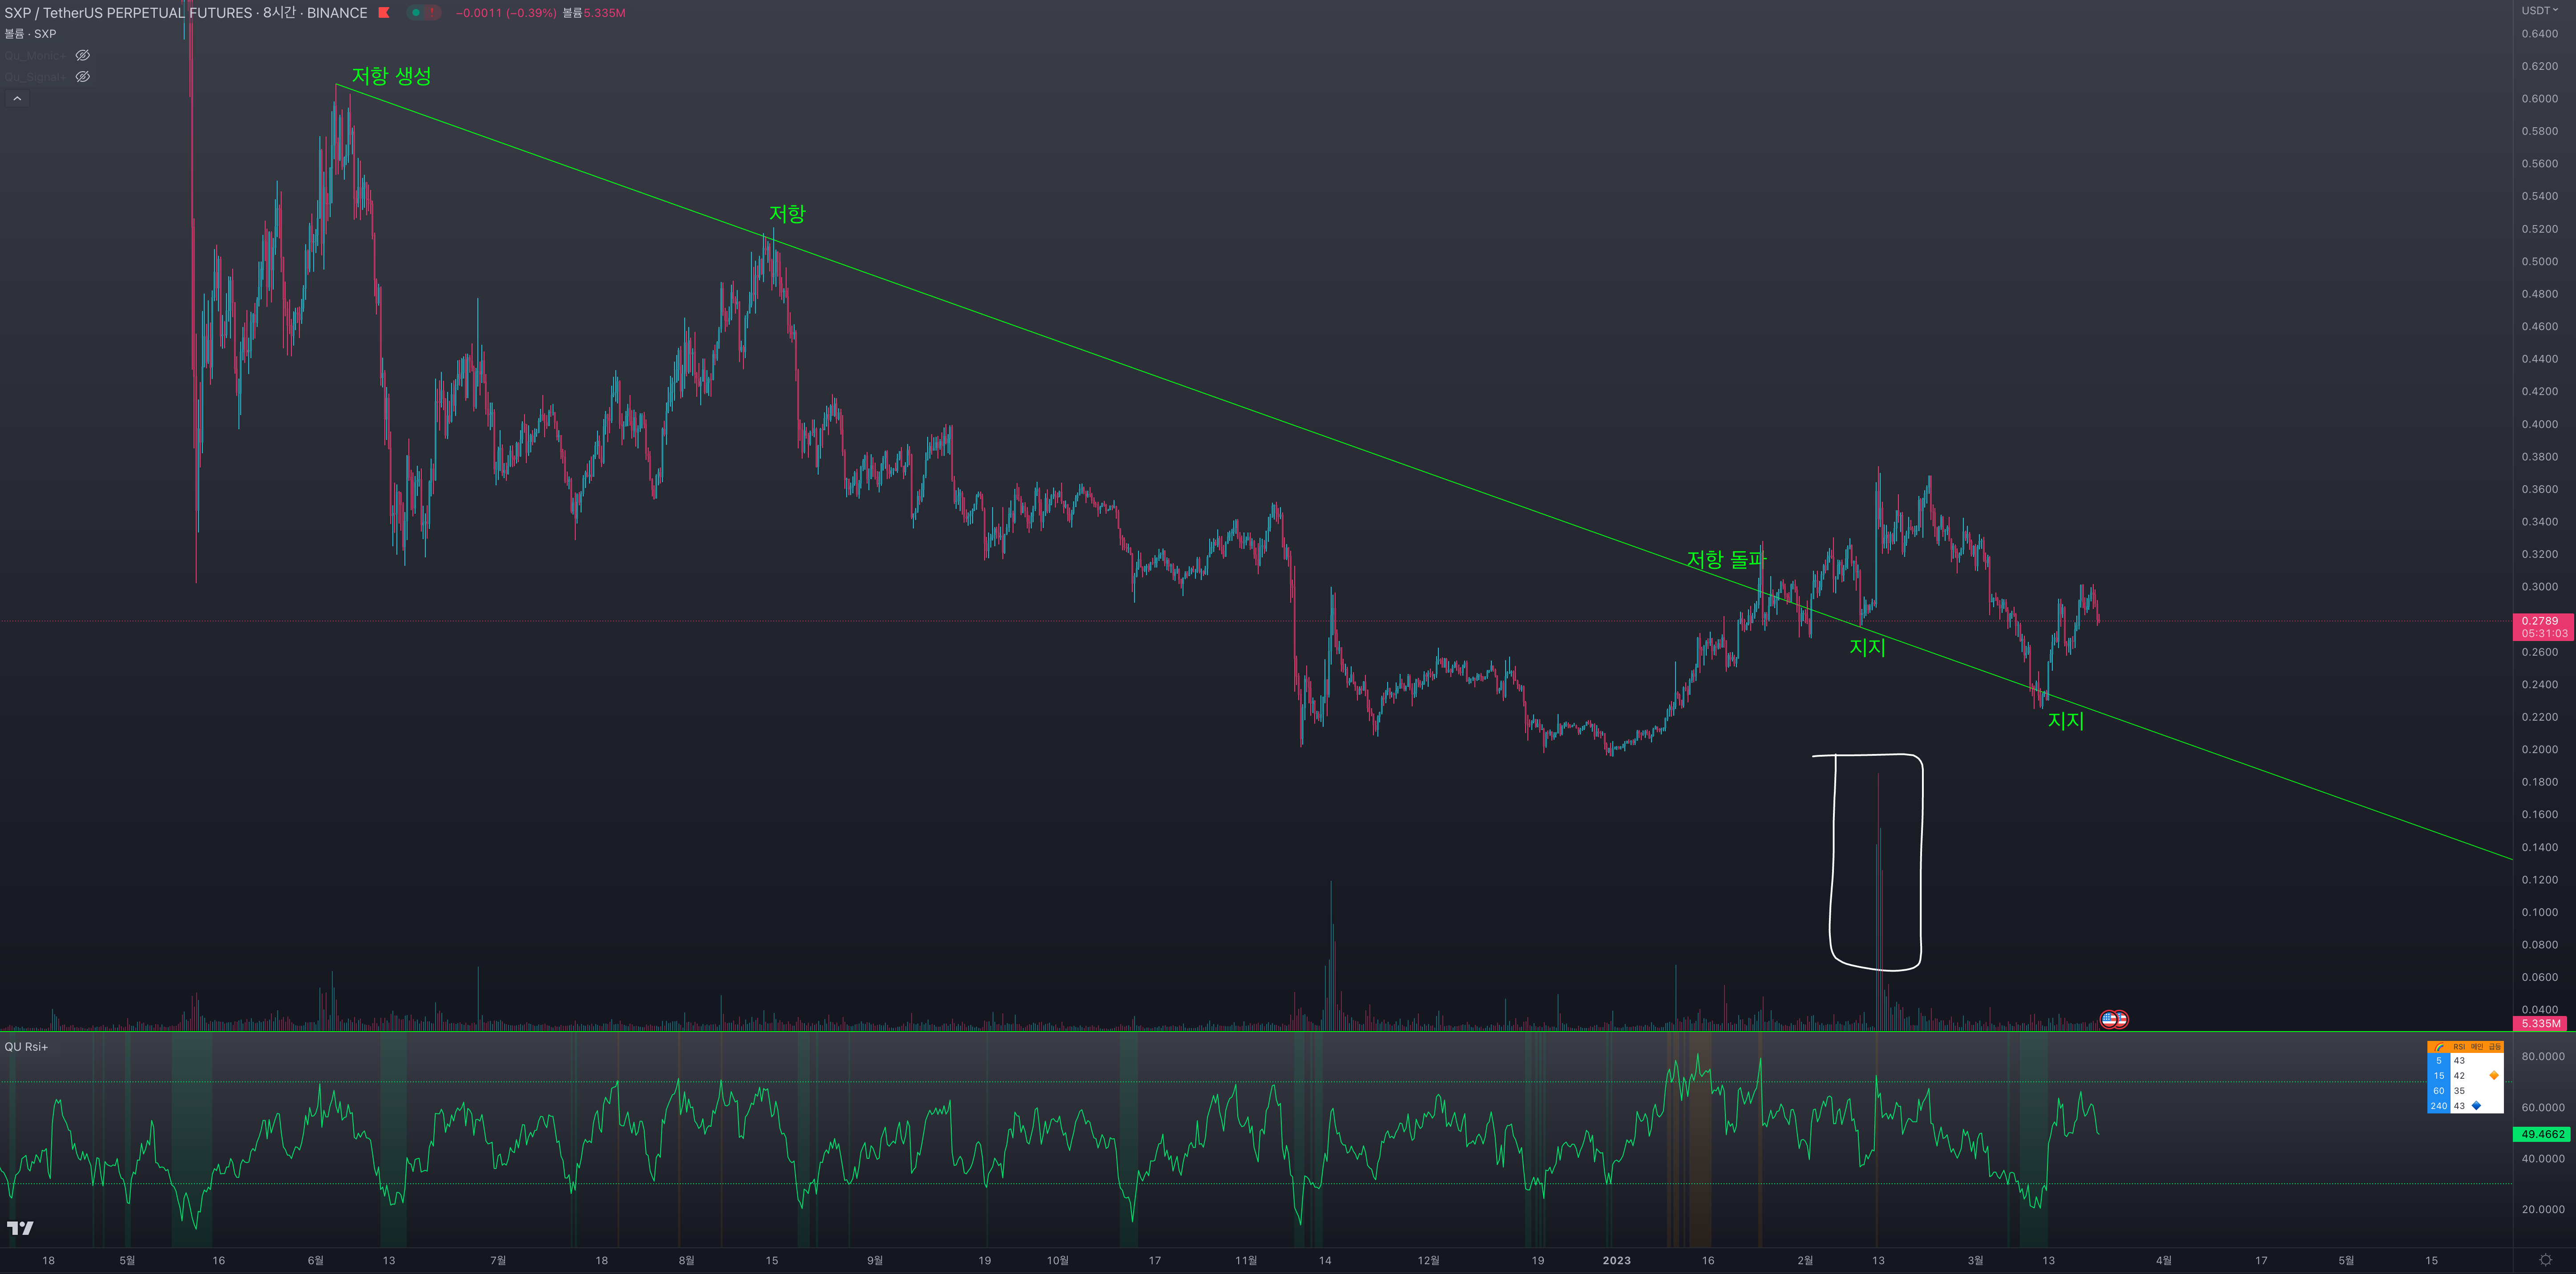The width and height of the screenshot is (2576, 1274).
Task: Show the hidden Qu_Monic+ indicator
Action: [x=83, y=55]
